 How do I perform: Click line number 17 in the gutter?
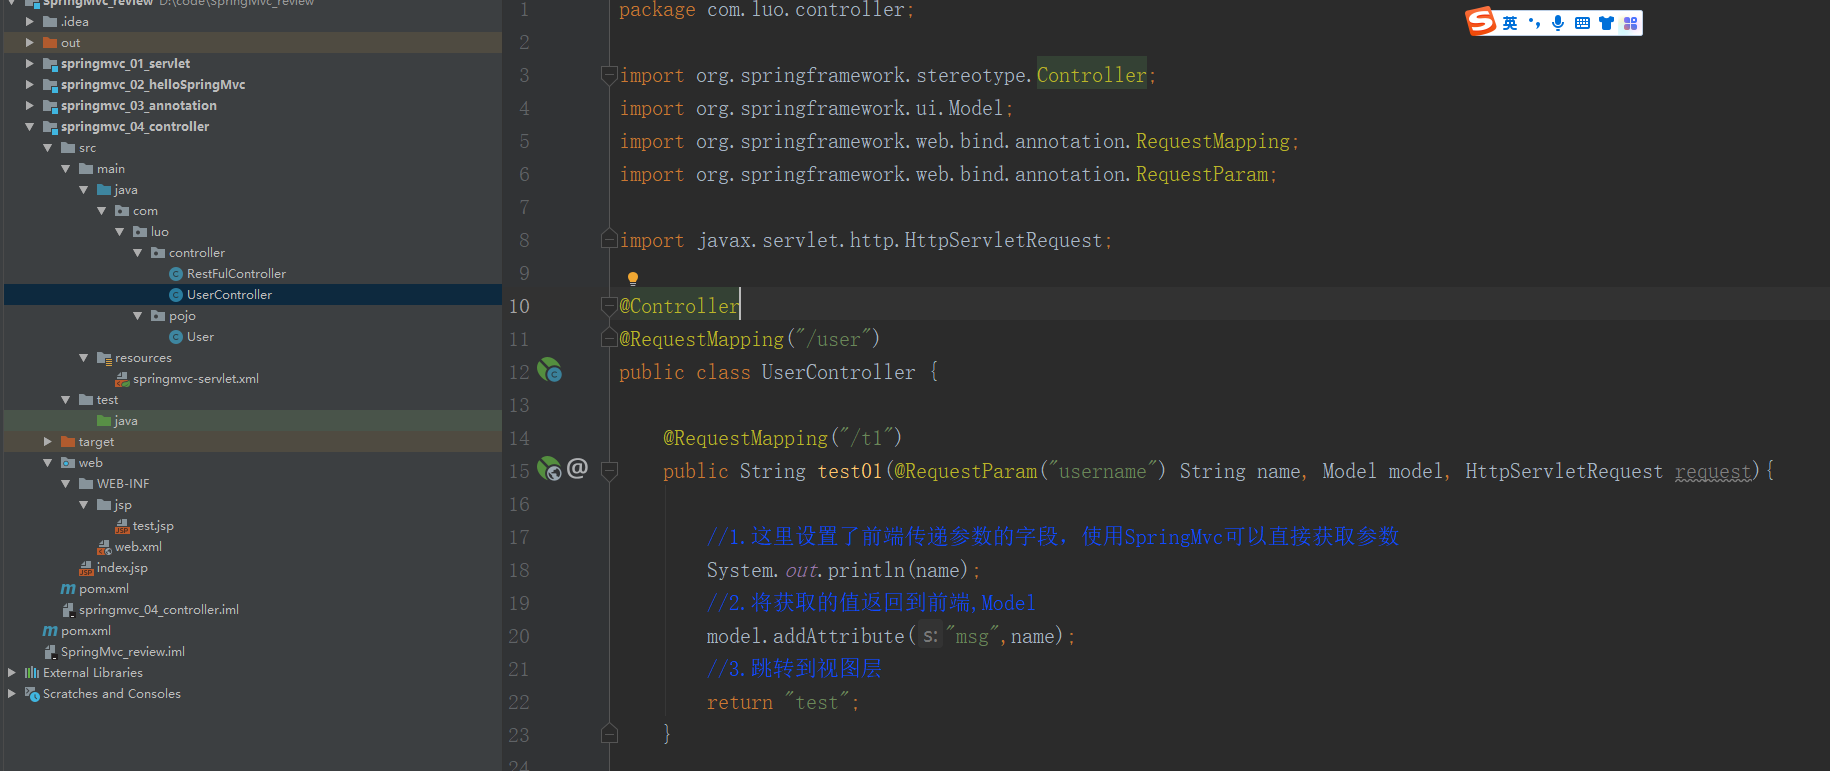[x=519, y=537]
